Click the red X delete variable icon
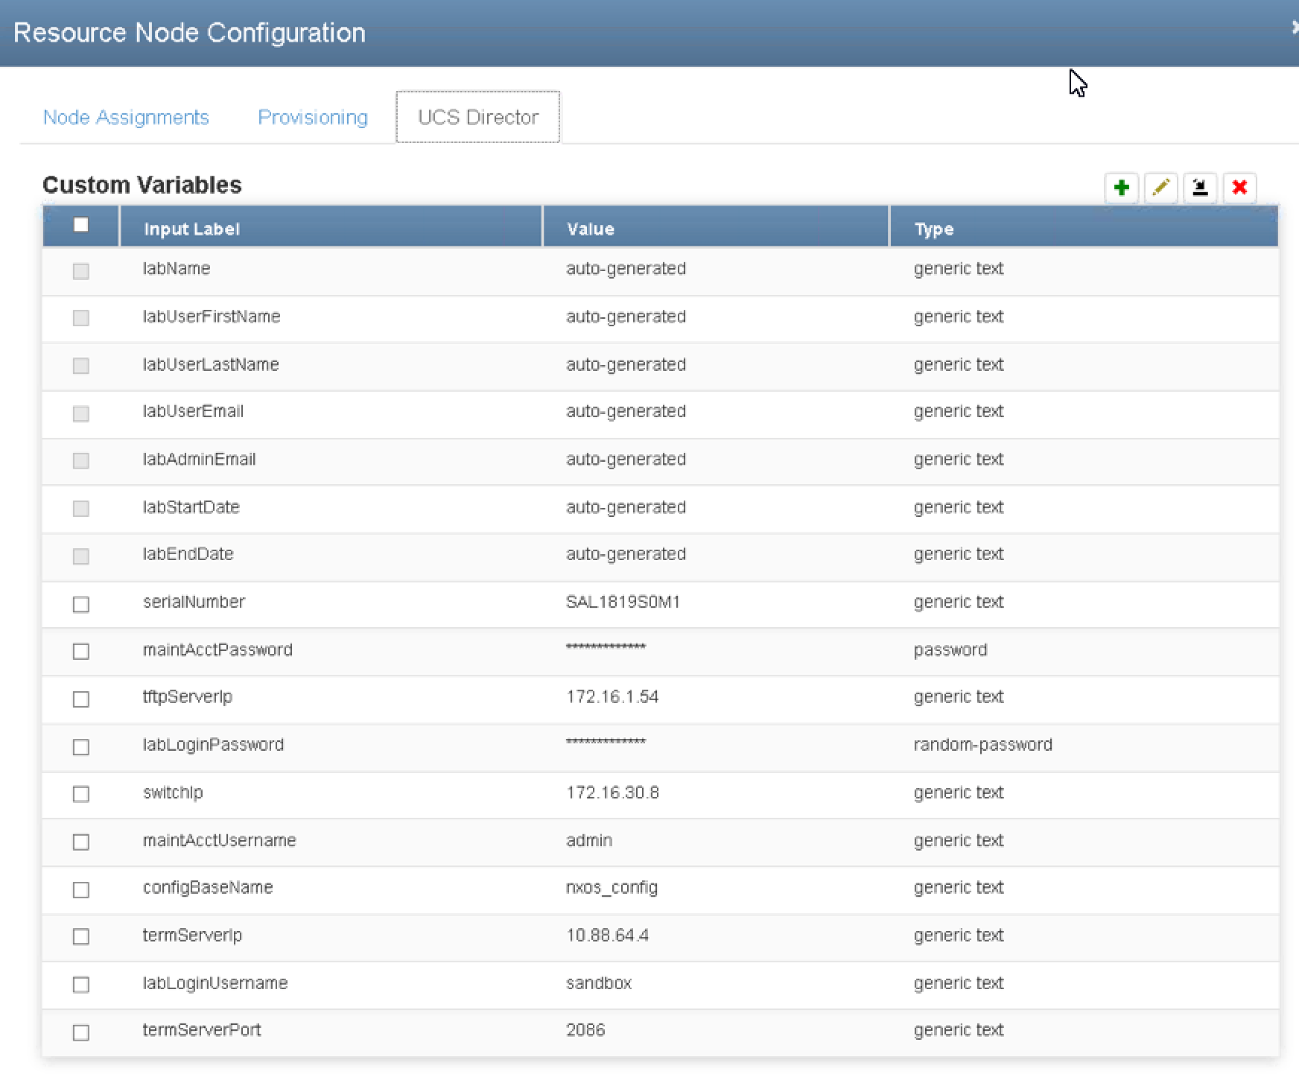 point(1239,187)
